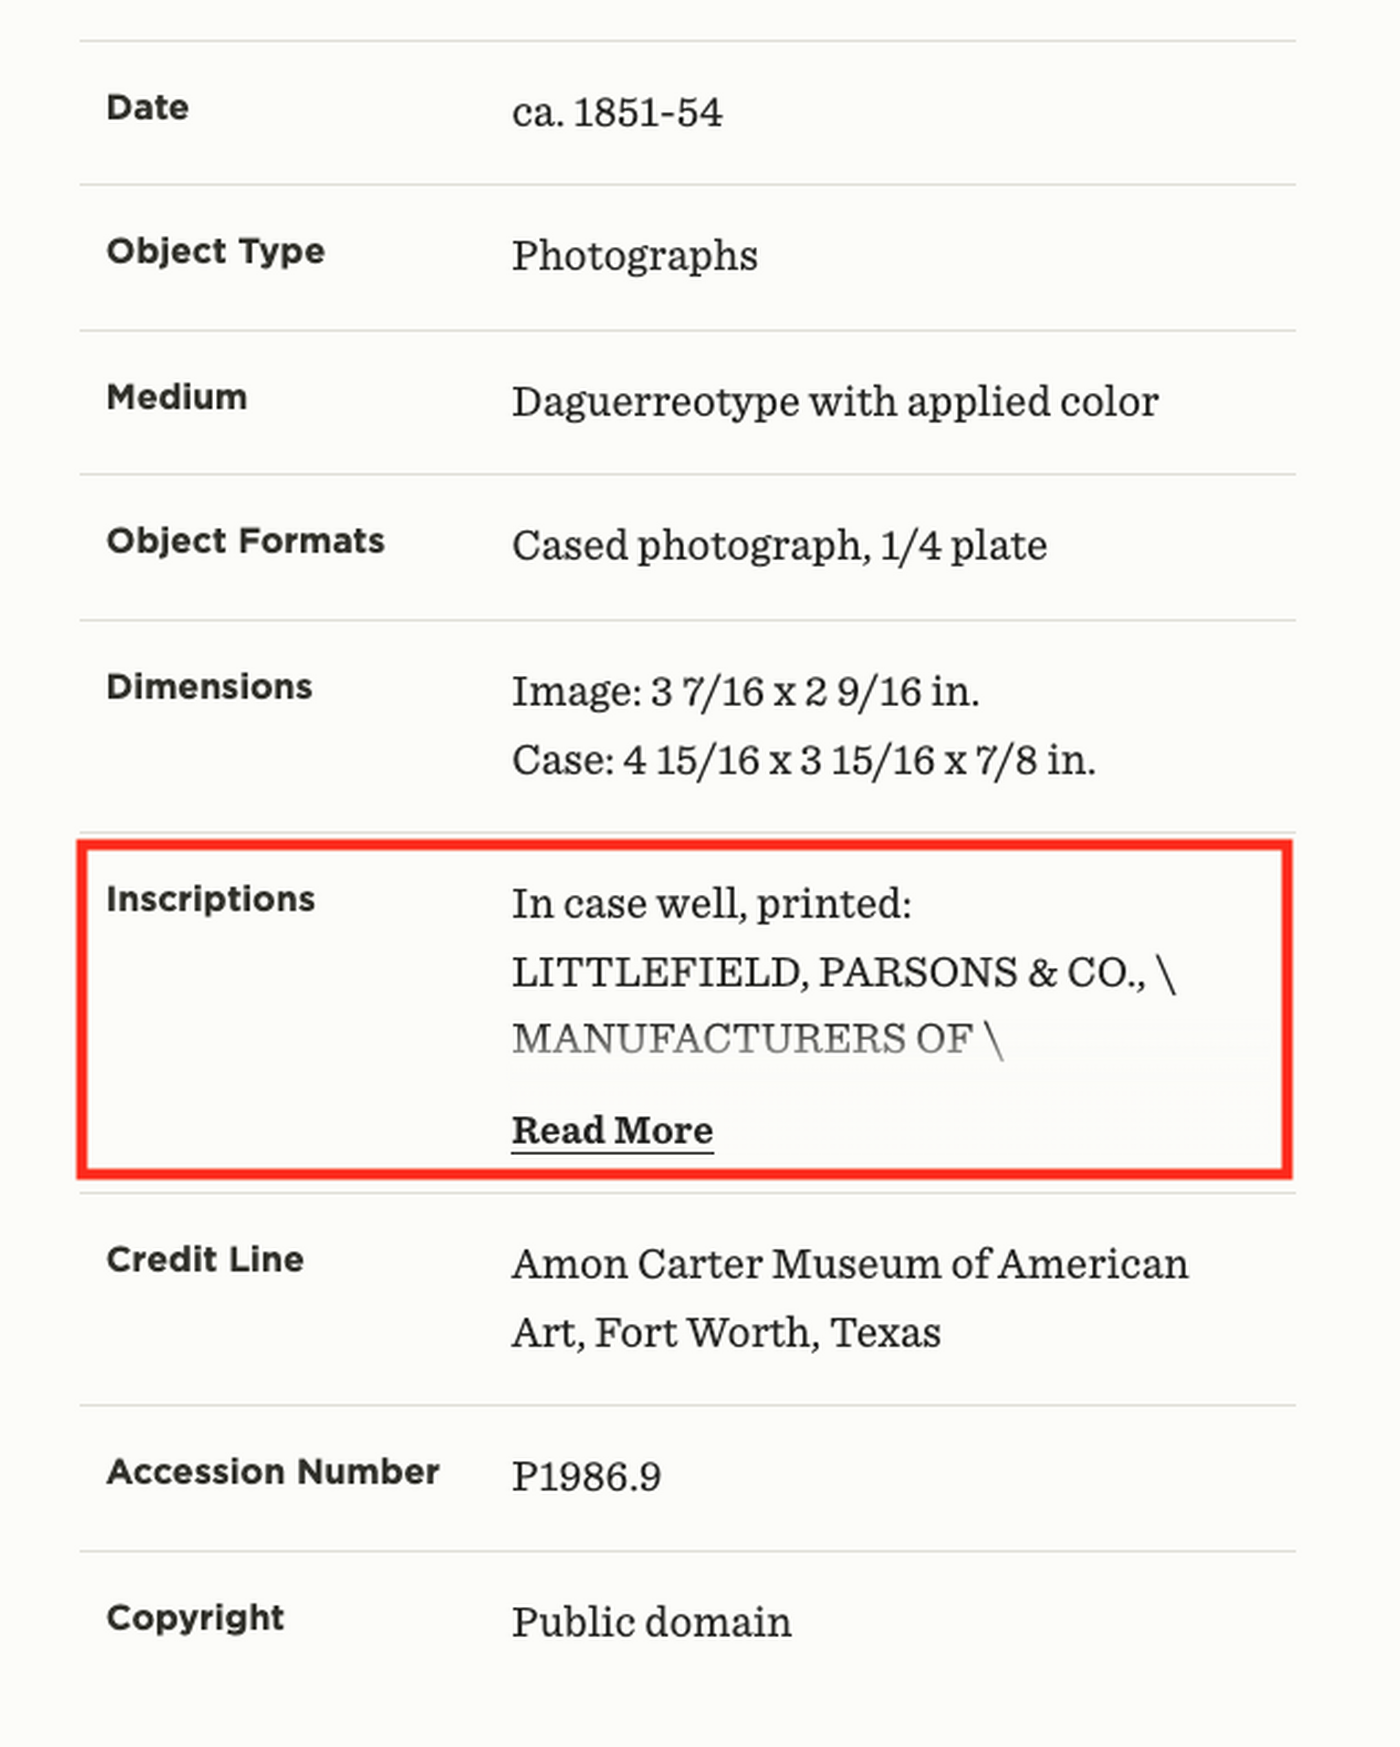This screenshot has width=1400, height=1747.
Task: Select the Photographs value
Action: click(x=634, y=256)
